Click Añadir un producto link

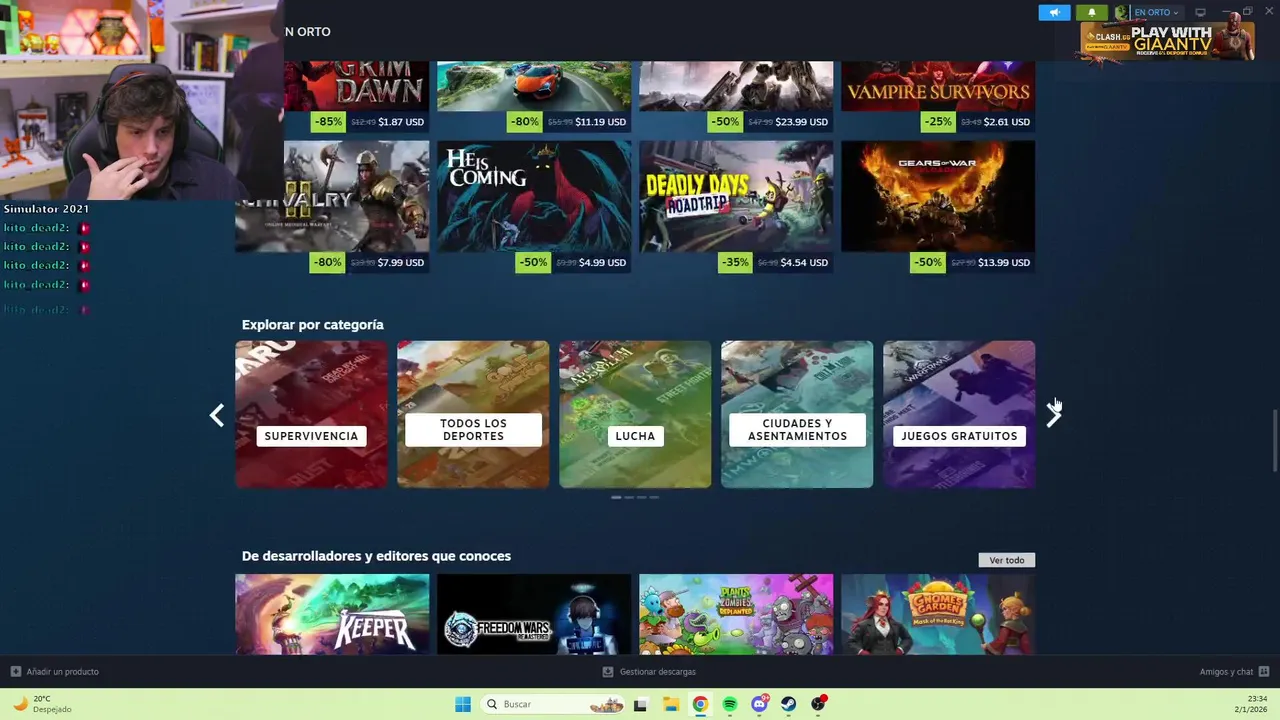tap(62, 671)
